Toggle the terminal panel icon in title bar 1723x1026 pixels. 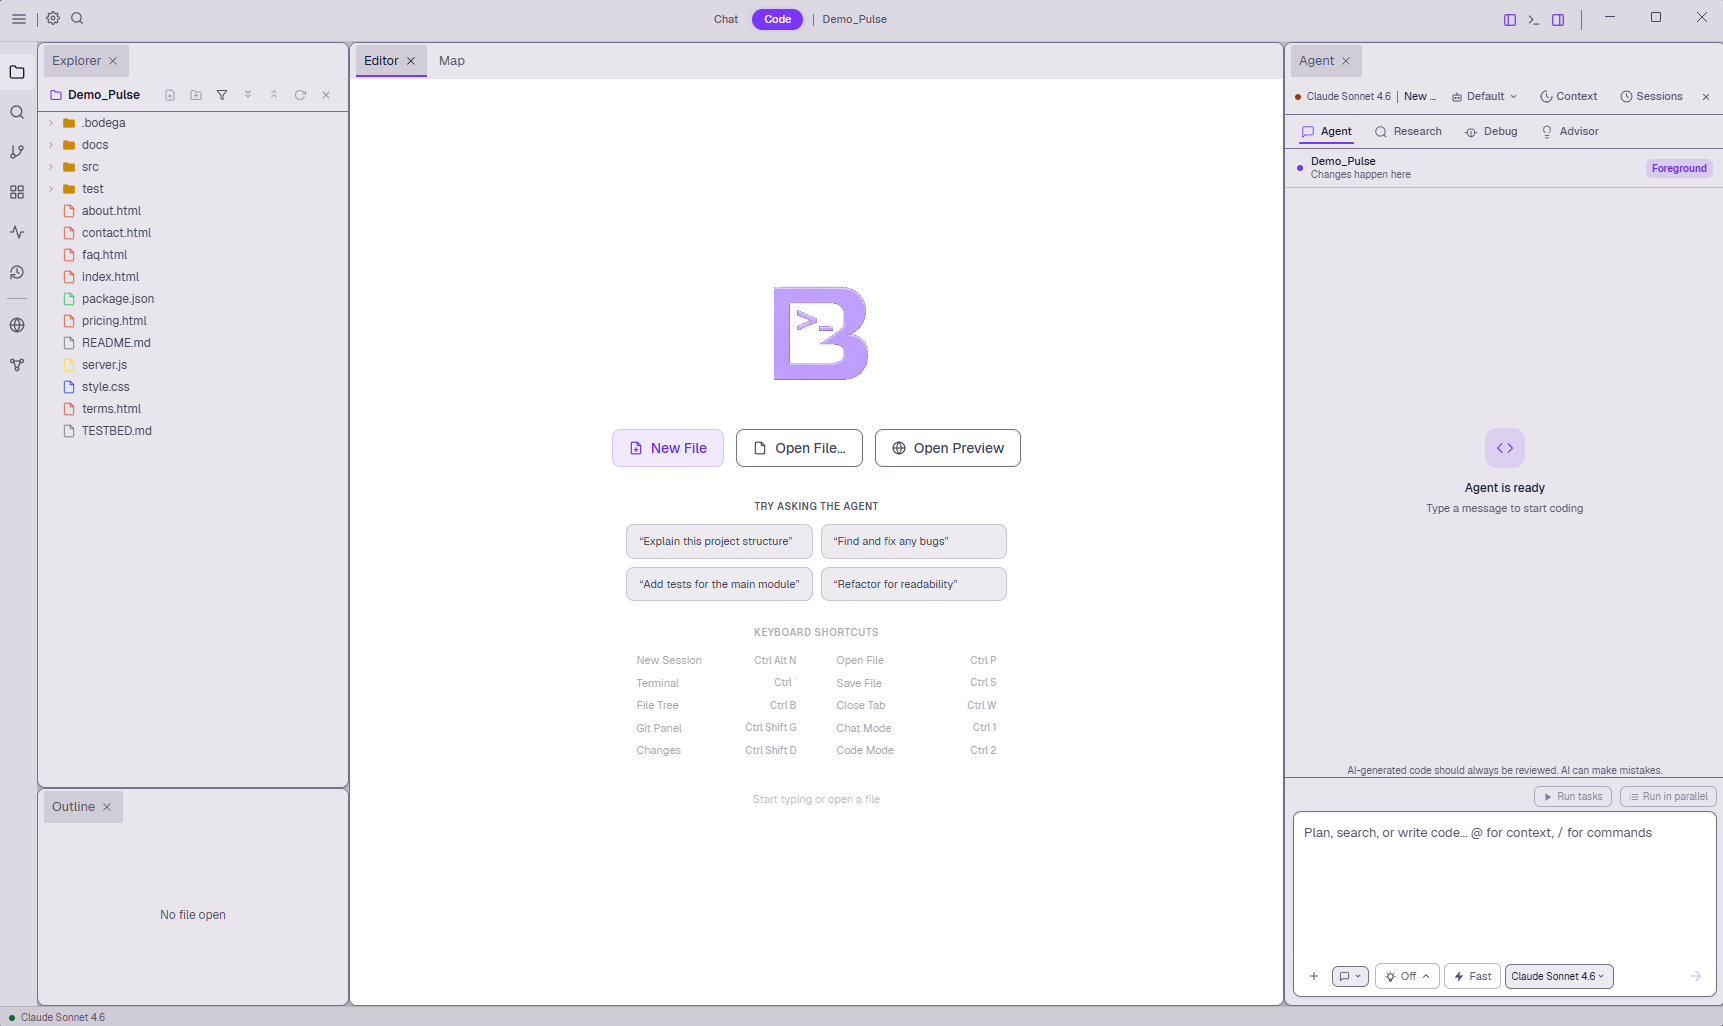click(1534, 19)
